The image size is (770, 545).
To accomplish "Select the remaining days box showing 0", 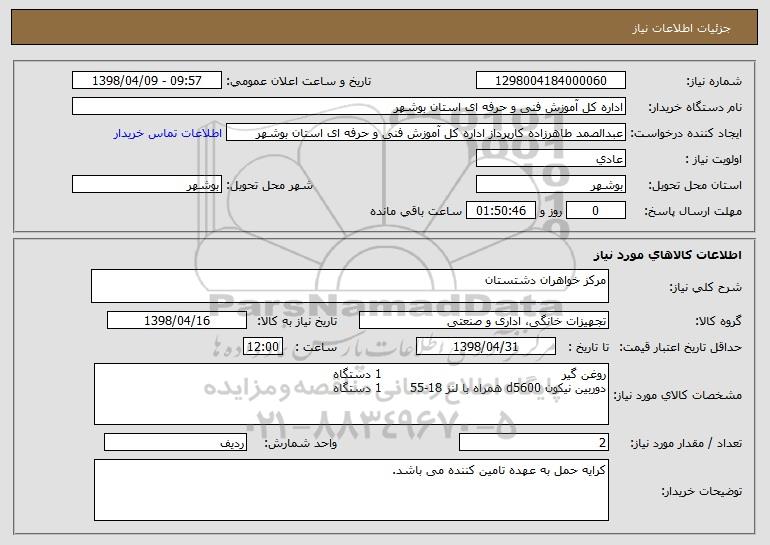I will (x=596, y=211).
